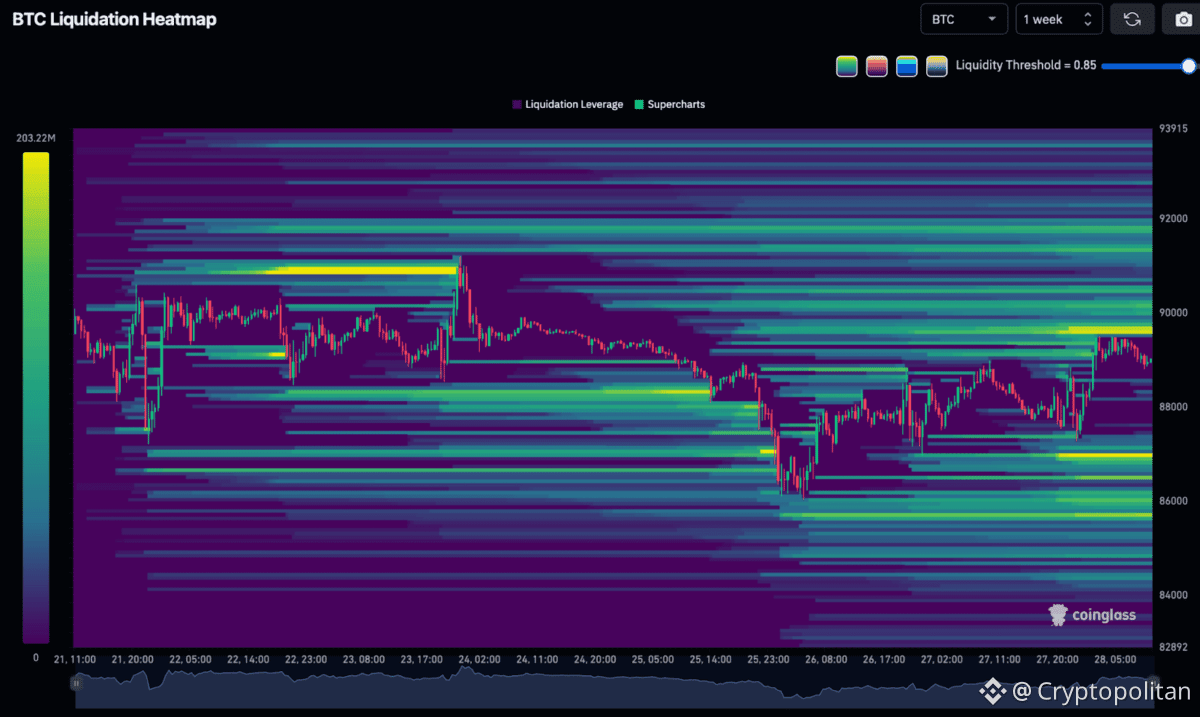This screenshot has width=1200, height=717.
Task: Click the refresh chart icon
Action: 1132,19
